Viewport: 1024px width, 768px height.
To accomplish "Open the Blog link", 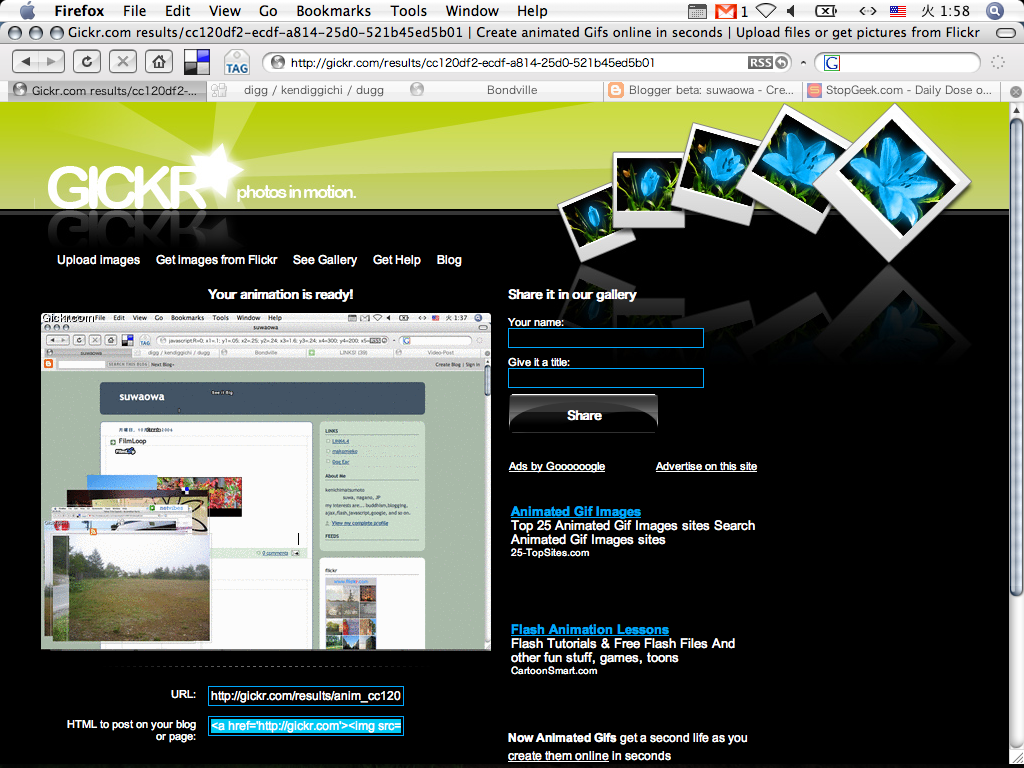I will click(449, 260).
